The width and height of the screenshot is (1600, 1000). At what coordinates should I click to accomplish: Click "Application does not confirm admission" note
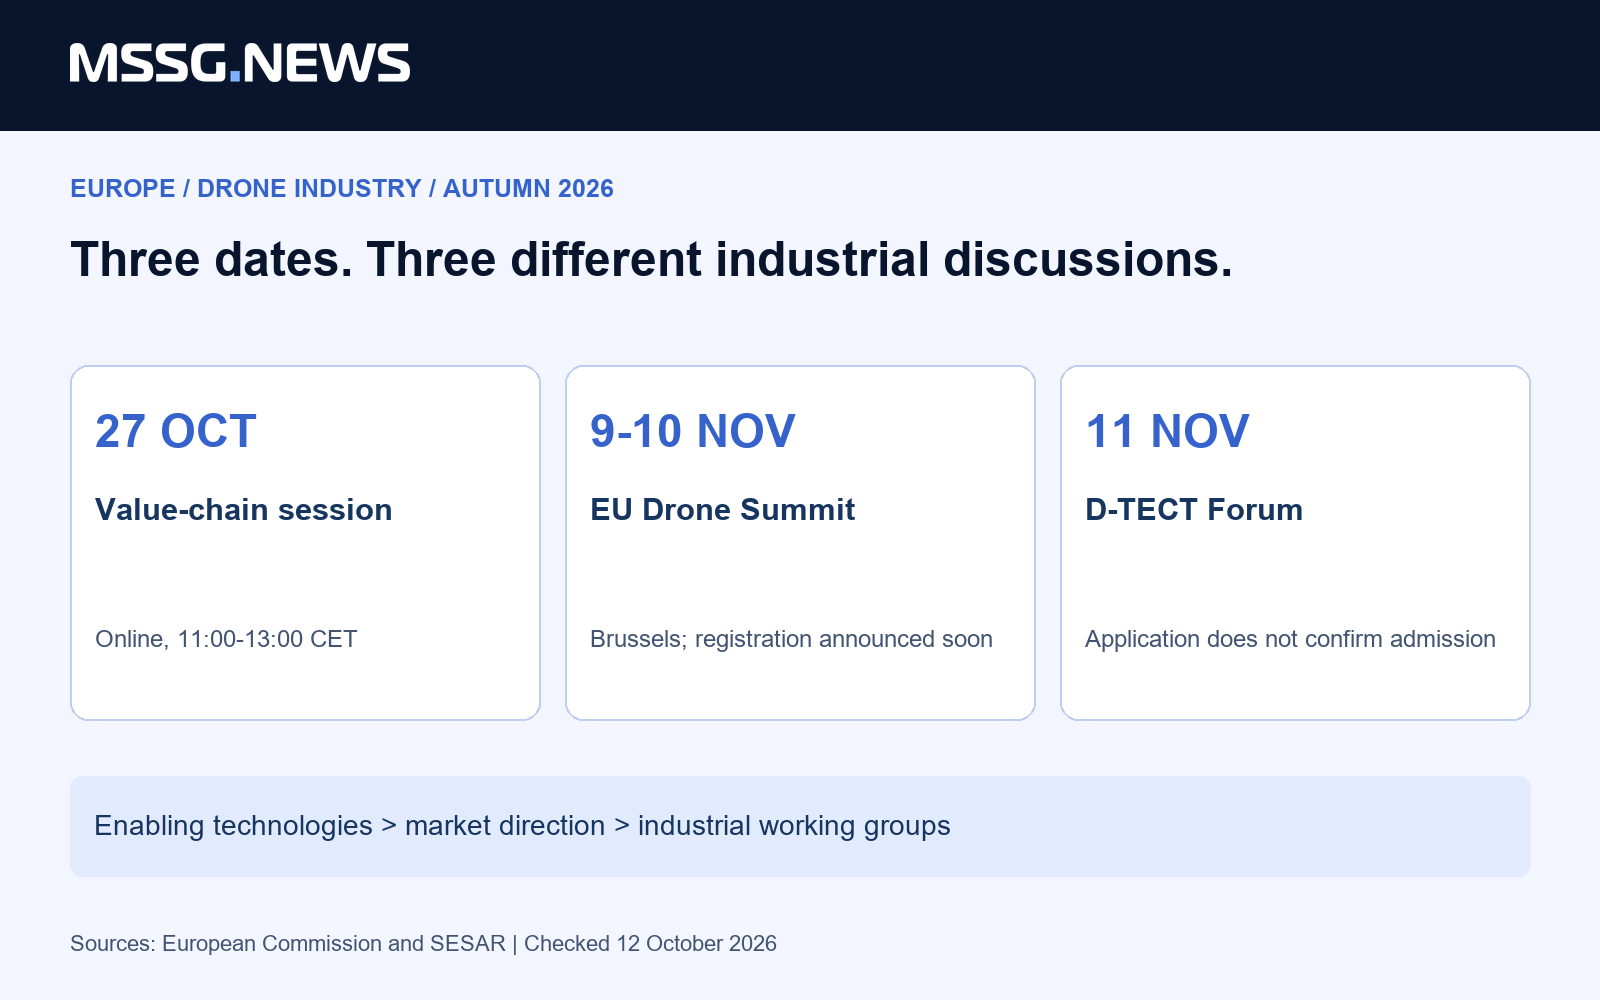[x=1290, y=639]
